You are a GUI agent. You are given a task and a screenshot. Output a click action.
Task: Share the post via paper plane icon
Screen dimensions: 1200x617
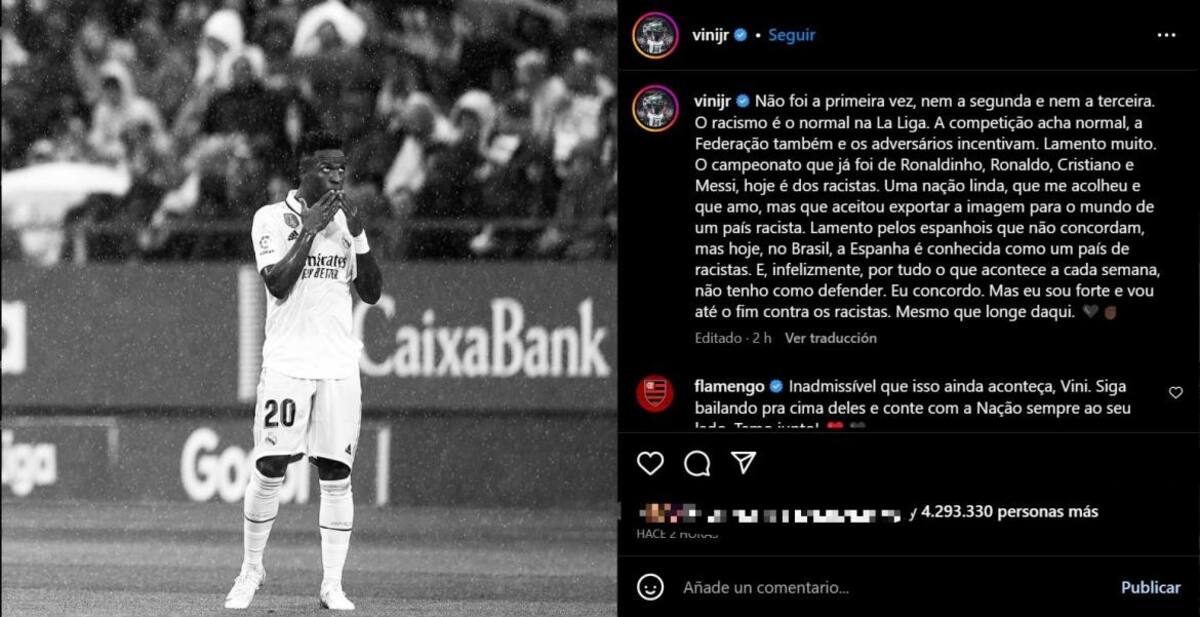(743, 462)
